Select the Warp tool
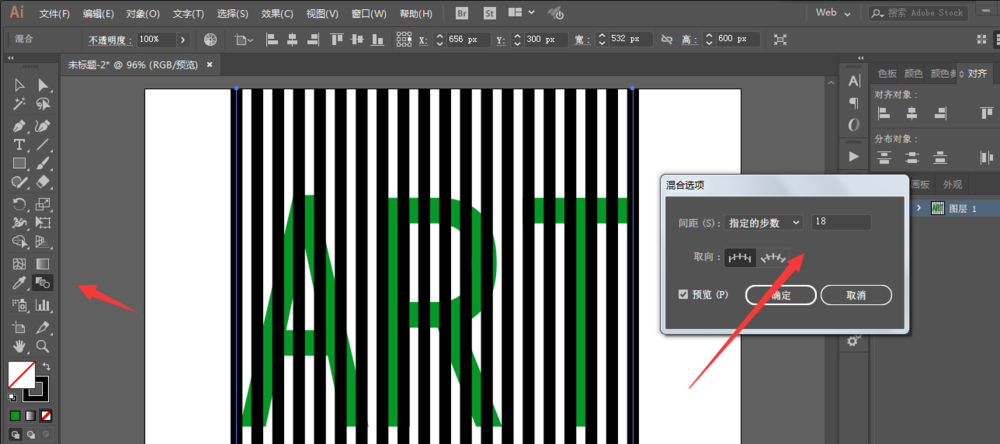 [x=20, y=223]
